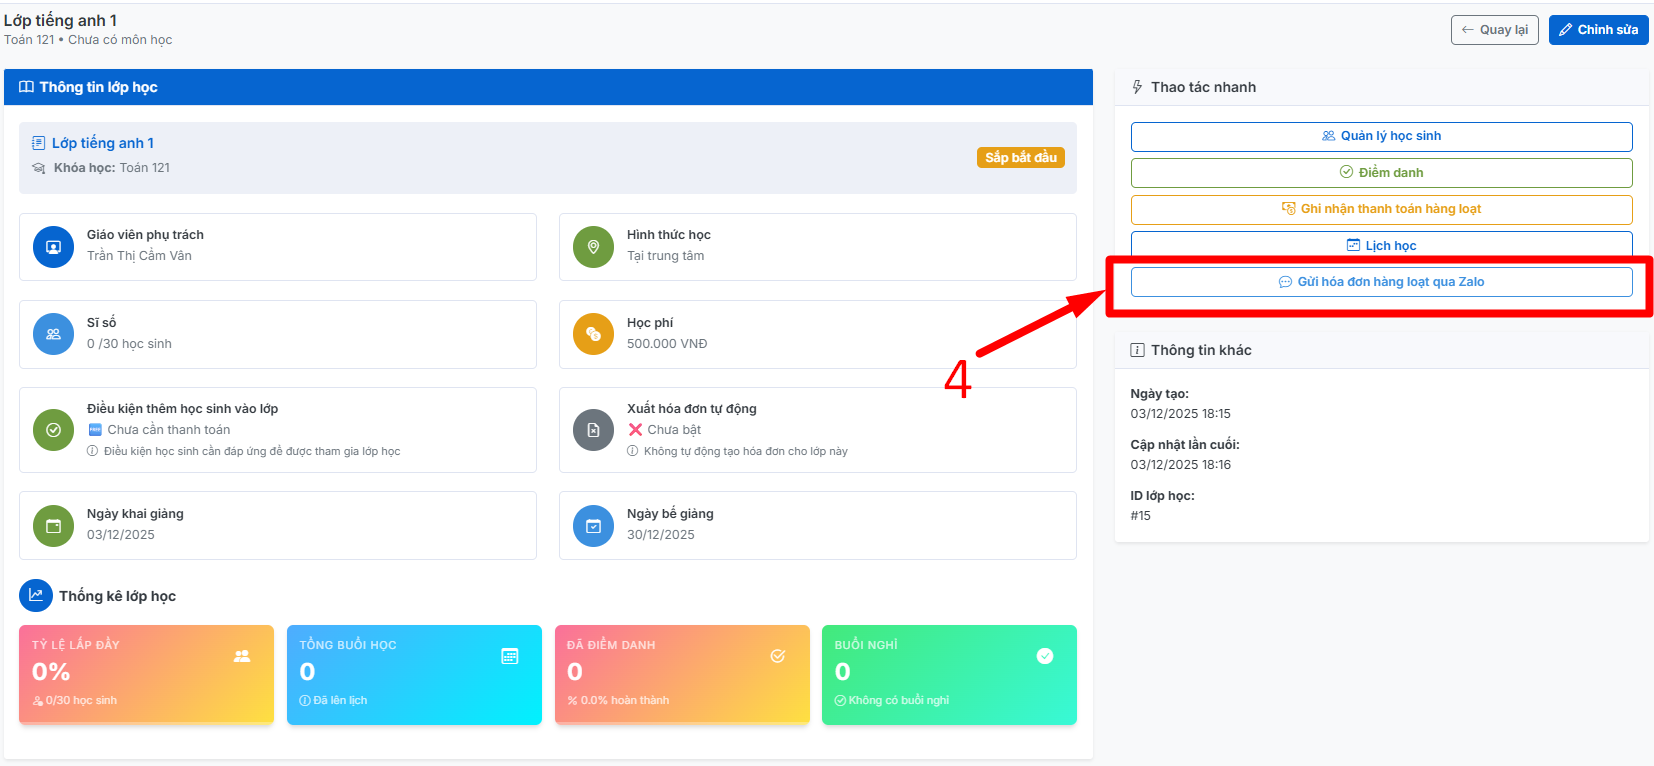The height and width of the screenshot is (766, 1654).
Task: Click the green checkmark icon for Điều kiện thêm học sinh
Action: click(53, 430)
